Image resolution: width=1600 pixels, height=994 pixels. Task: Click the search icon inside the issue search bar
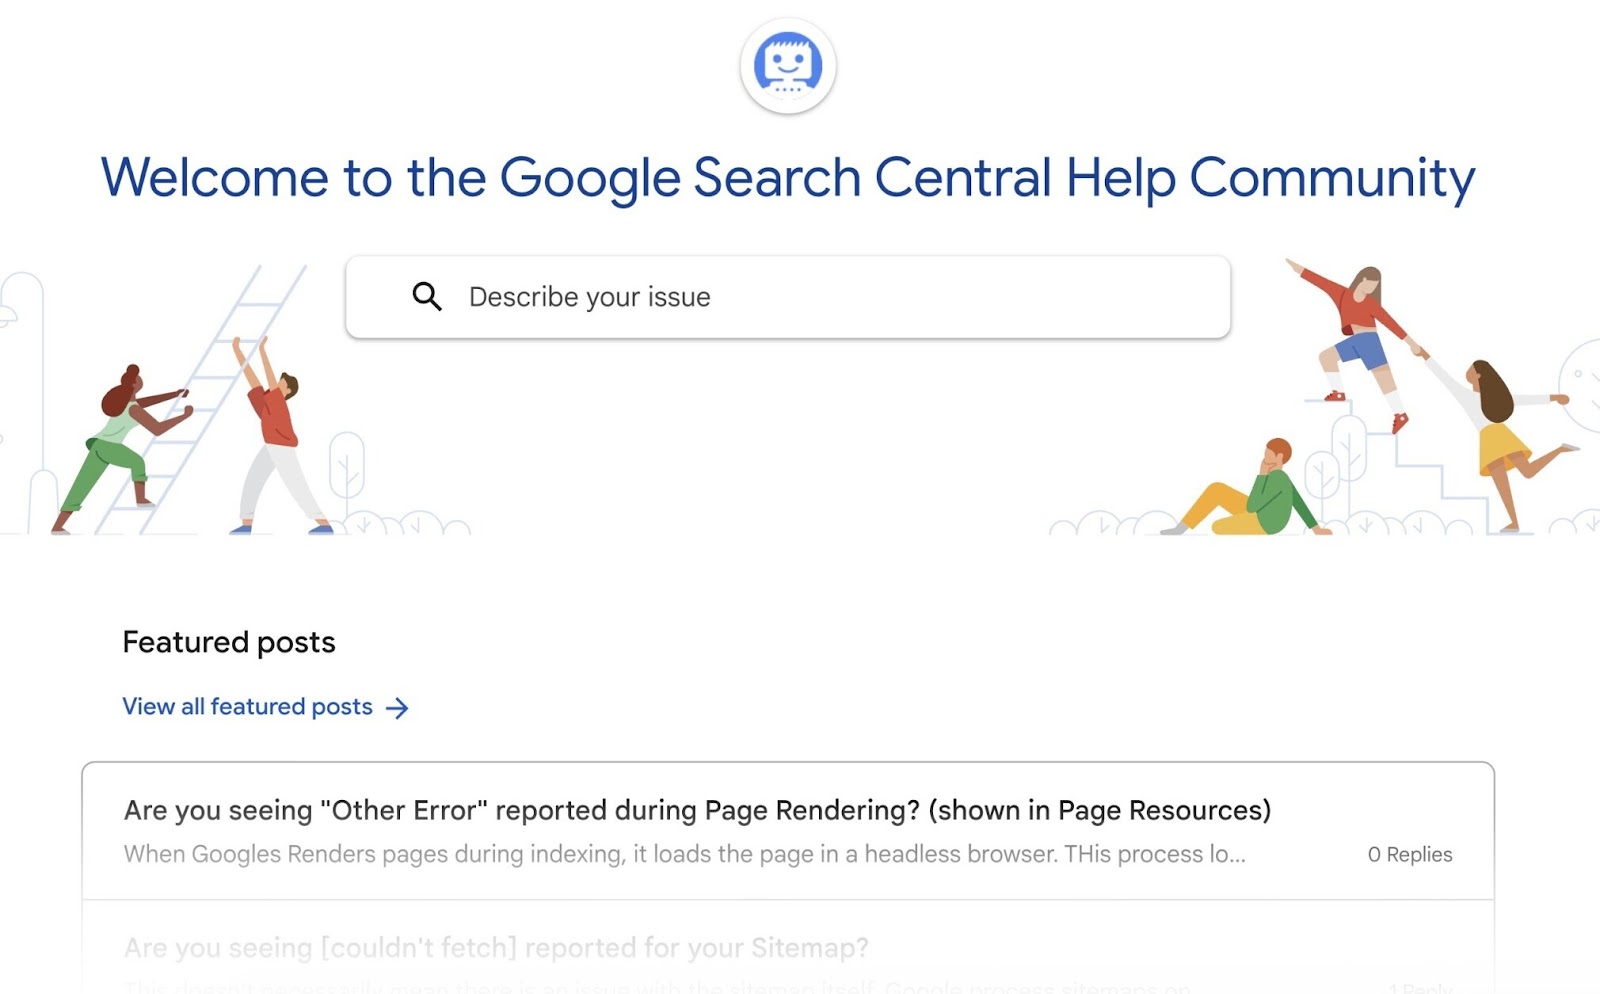tap(427, 296)
